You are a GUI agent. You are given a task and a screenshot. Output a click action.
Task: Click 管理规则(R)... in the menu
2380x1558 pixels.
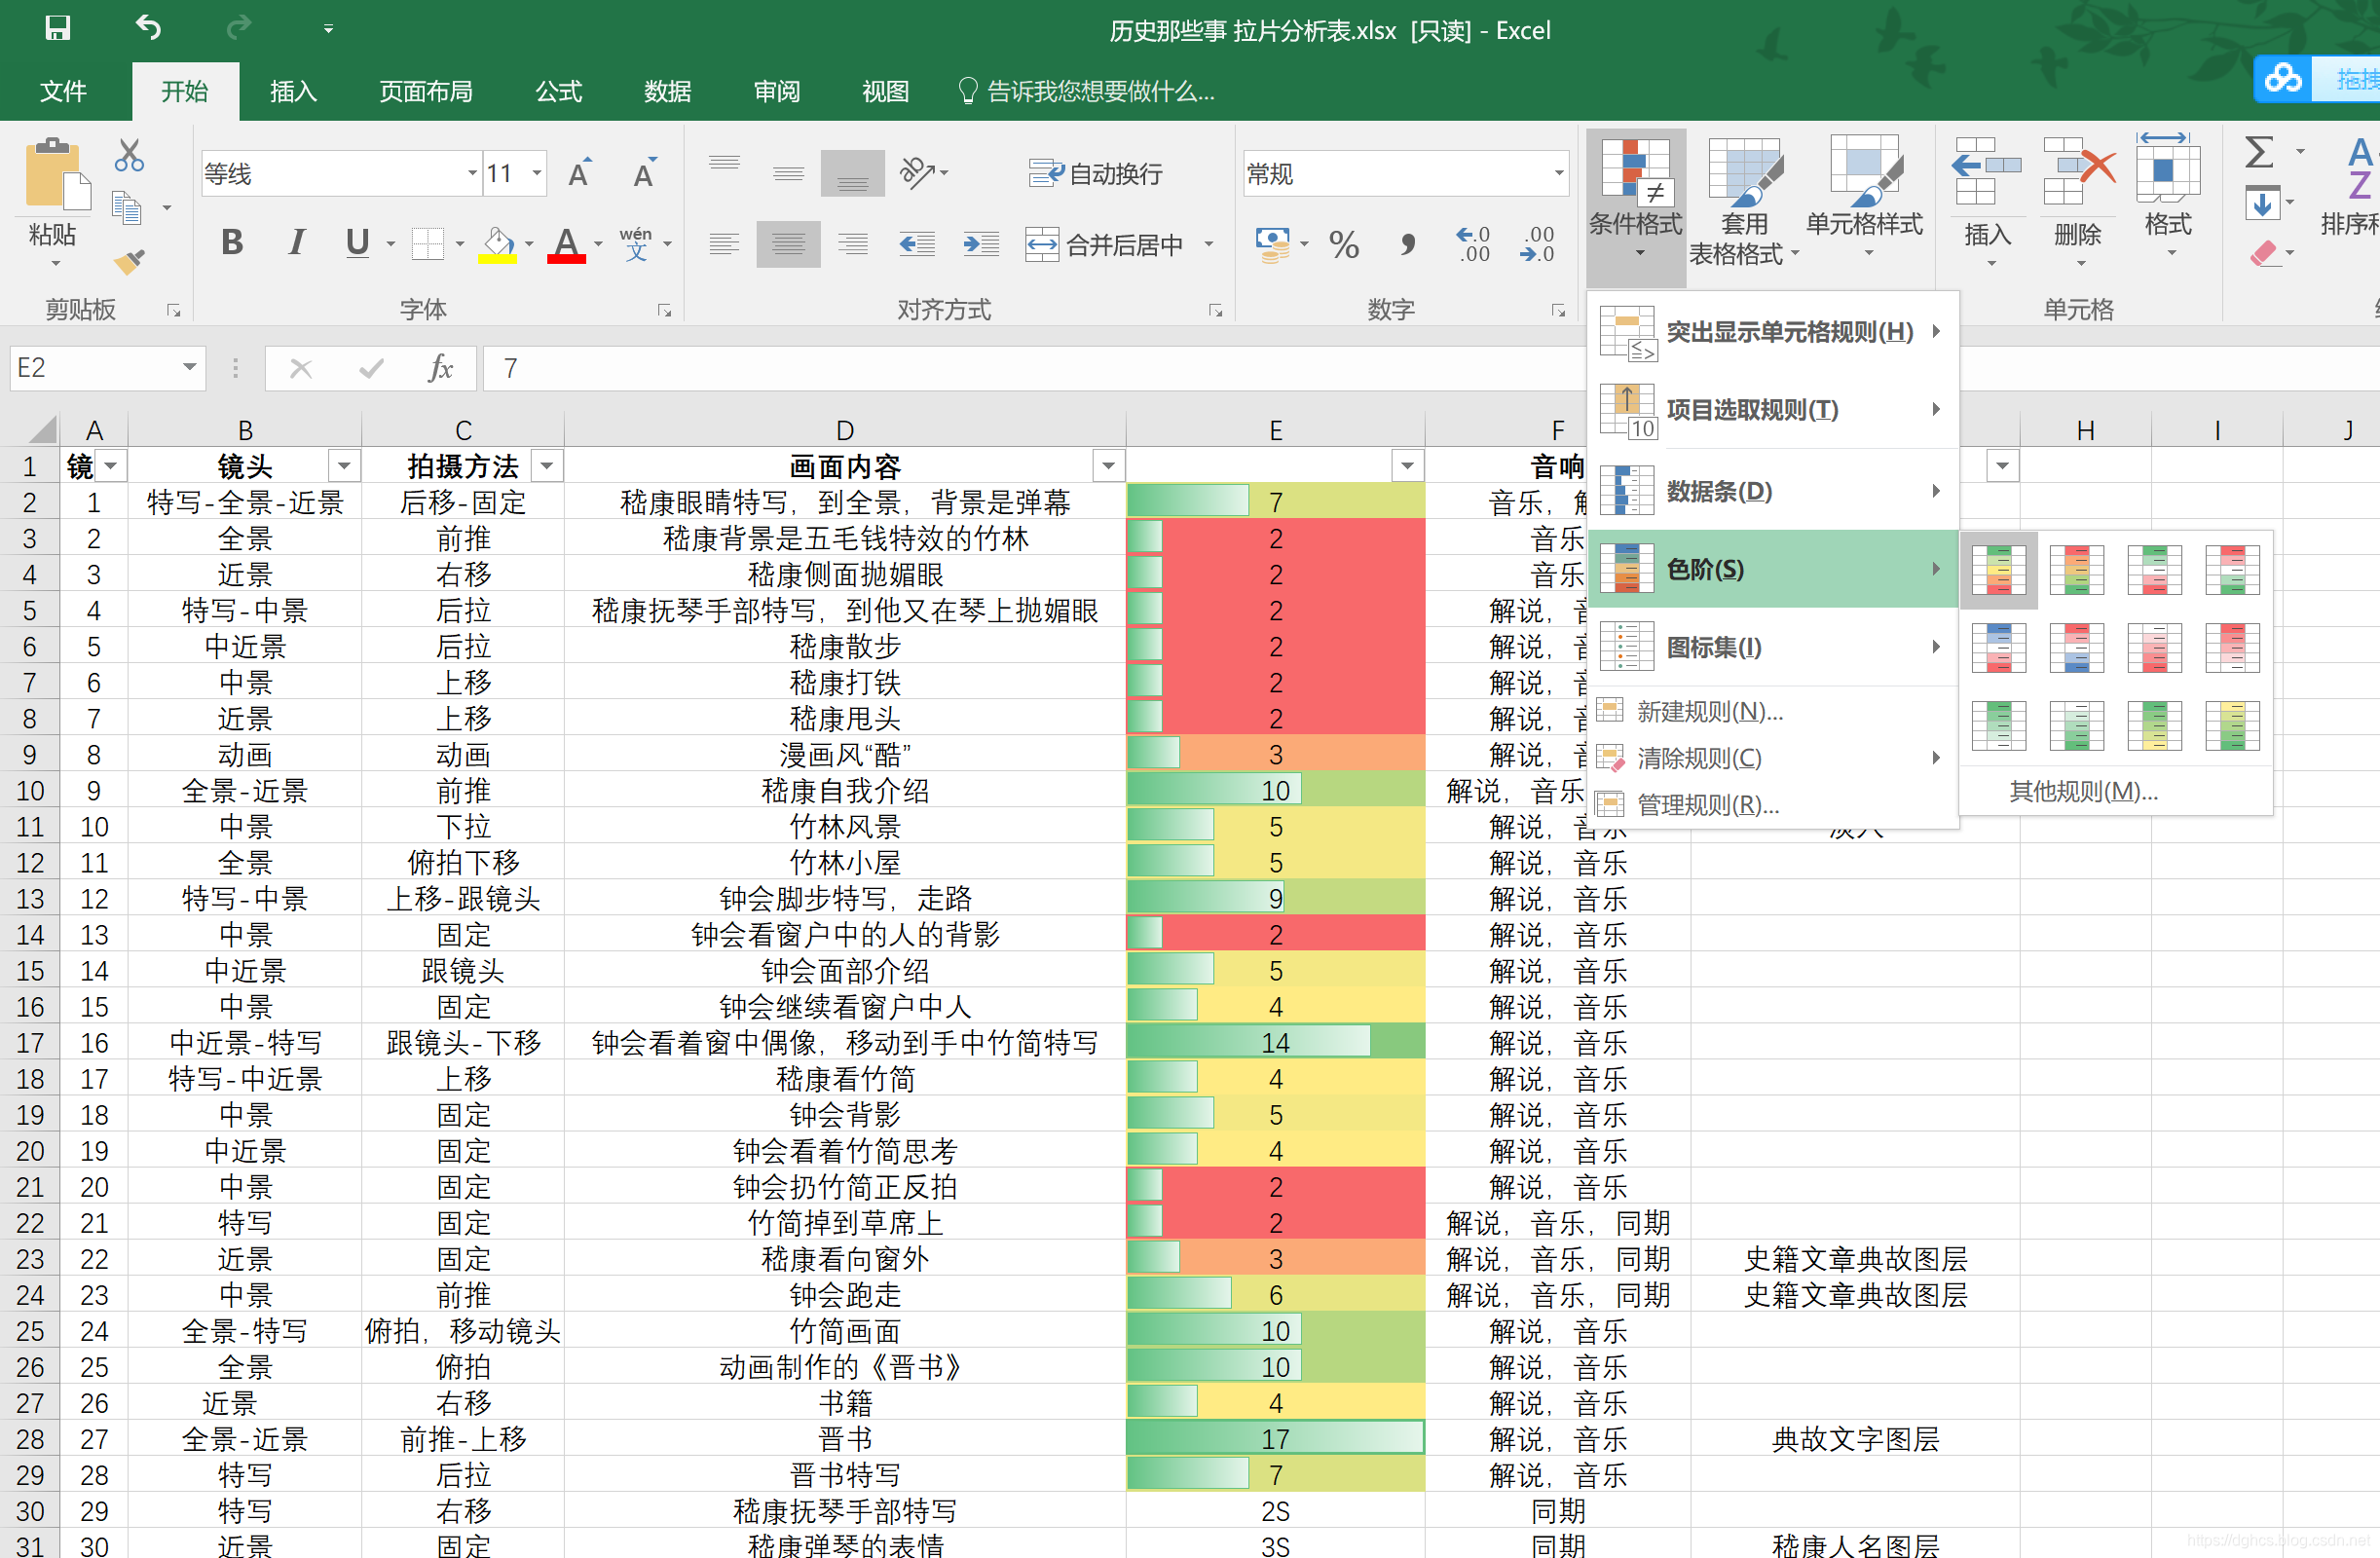[x=1707, y=805]
